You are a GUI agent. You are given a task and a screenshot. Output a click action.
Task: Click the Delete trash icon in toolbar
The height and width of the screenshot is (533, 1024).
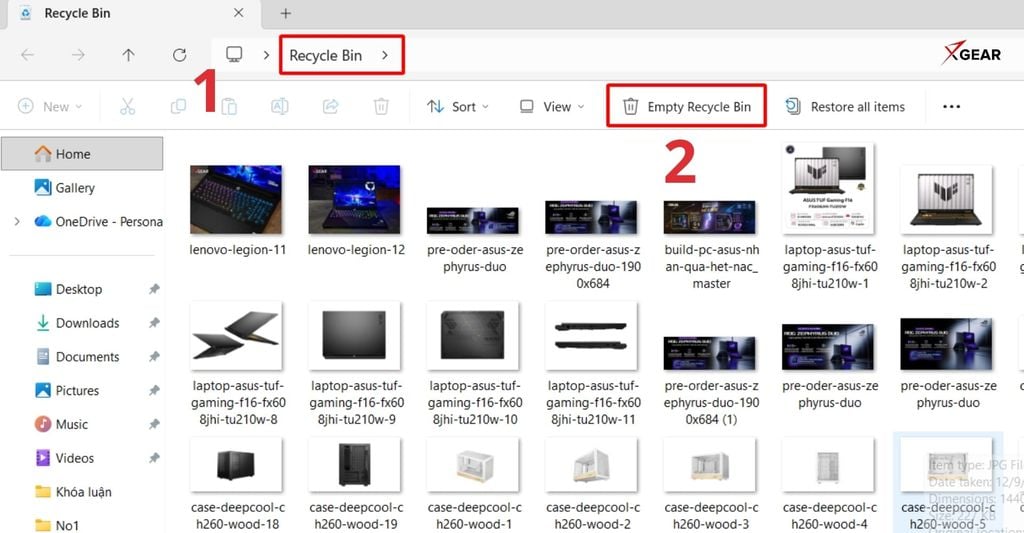(381, 106)
